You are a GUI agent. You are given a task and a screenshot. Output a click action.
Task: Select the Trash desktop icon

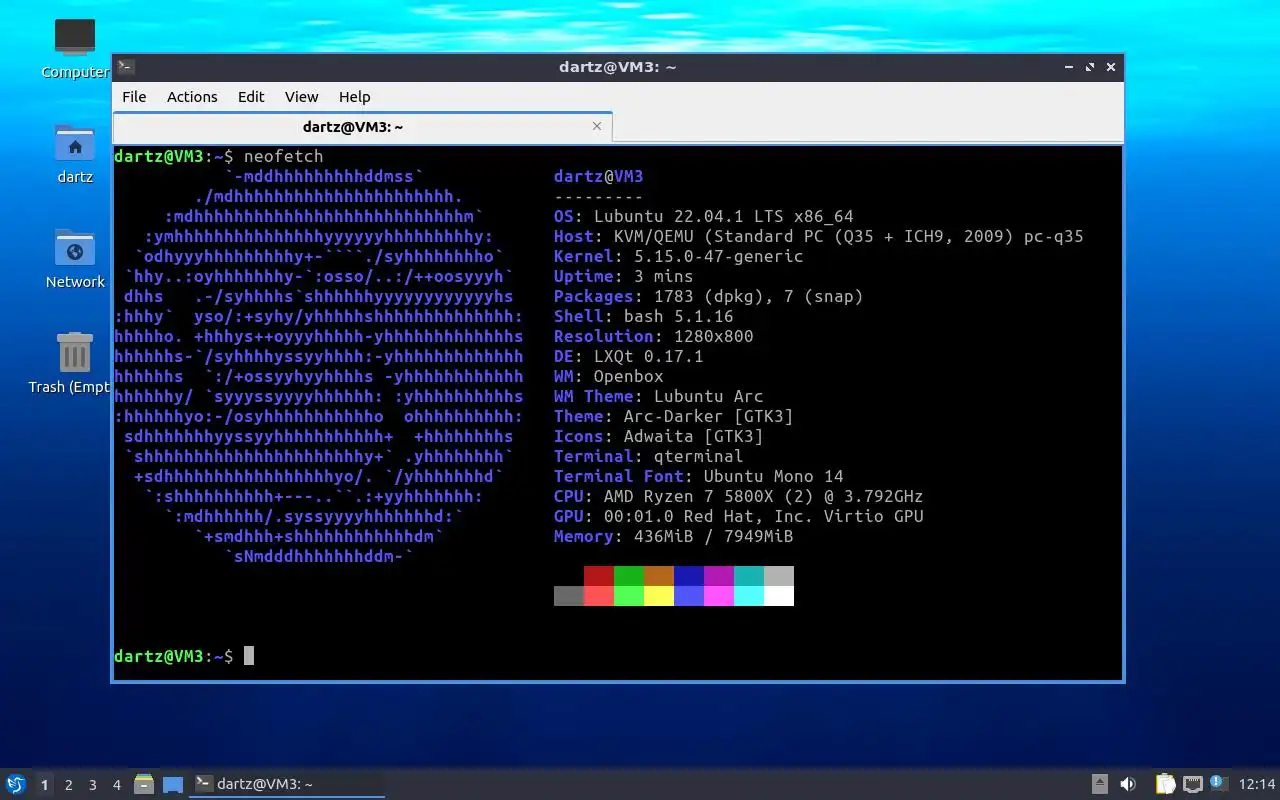[70, 363]
